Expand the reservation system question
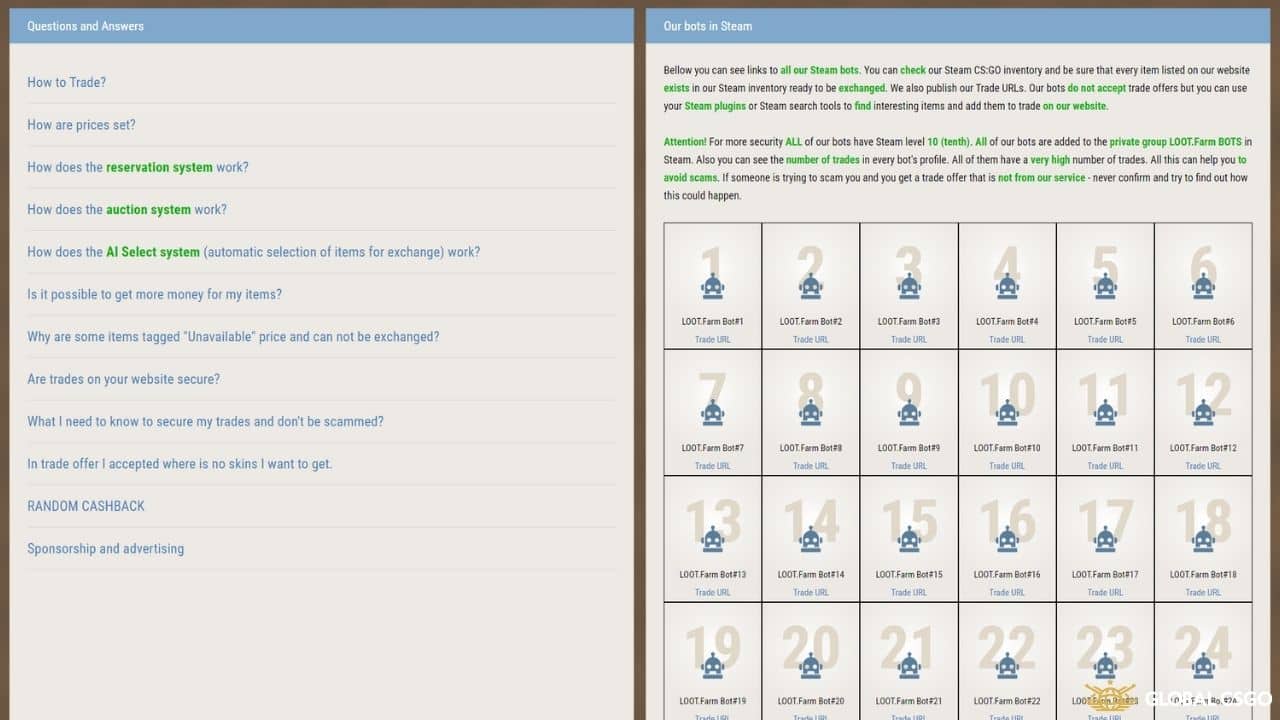This screenshot has width=1280, height=720. pyautogui.click(x=138, y=167)
